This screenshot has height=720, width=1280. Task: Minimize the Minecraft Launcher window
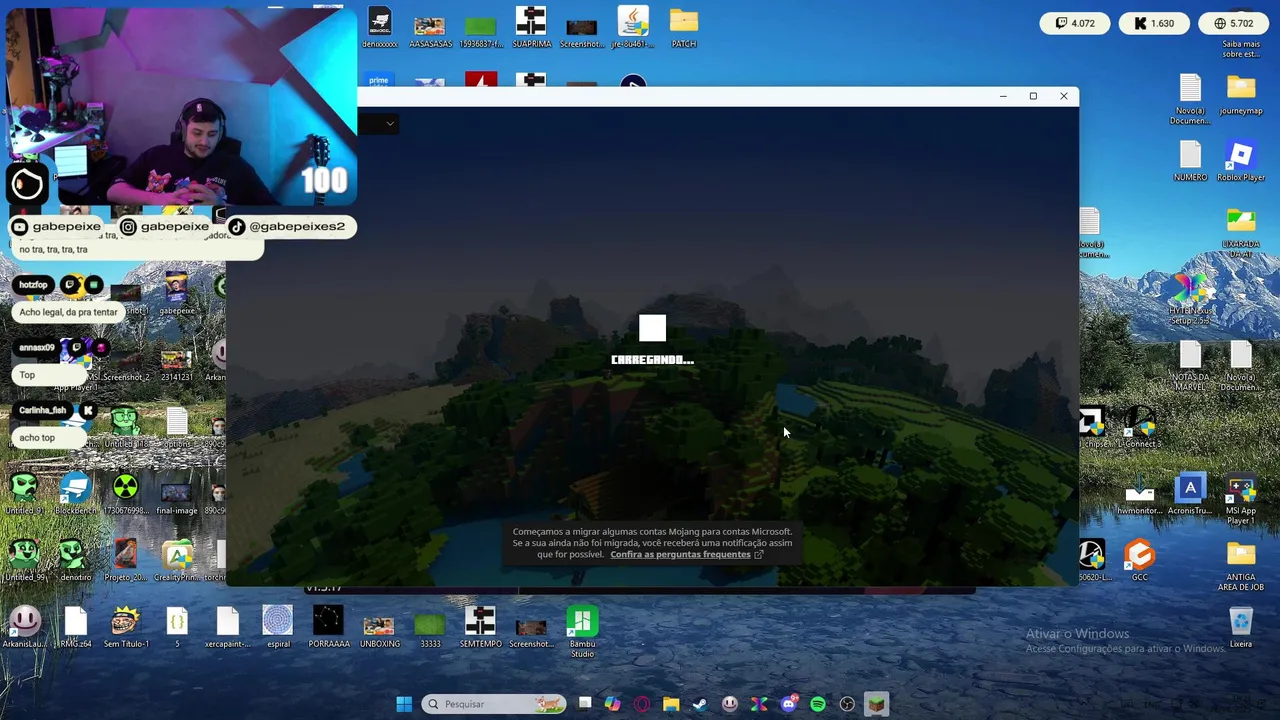click(1003, 96)
